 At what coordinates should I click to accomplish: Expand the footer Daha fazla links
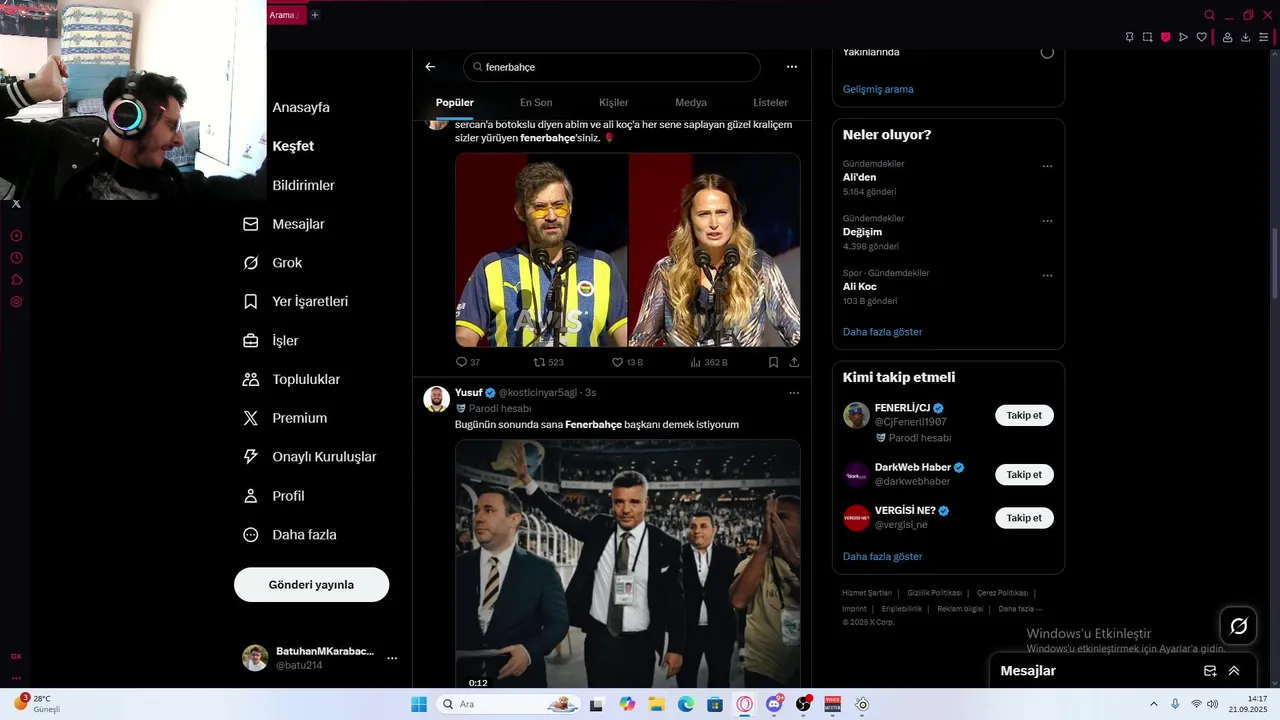pos(1020,608)
